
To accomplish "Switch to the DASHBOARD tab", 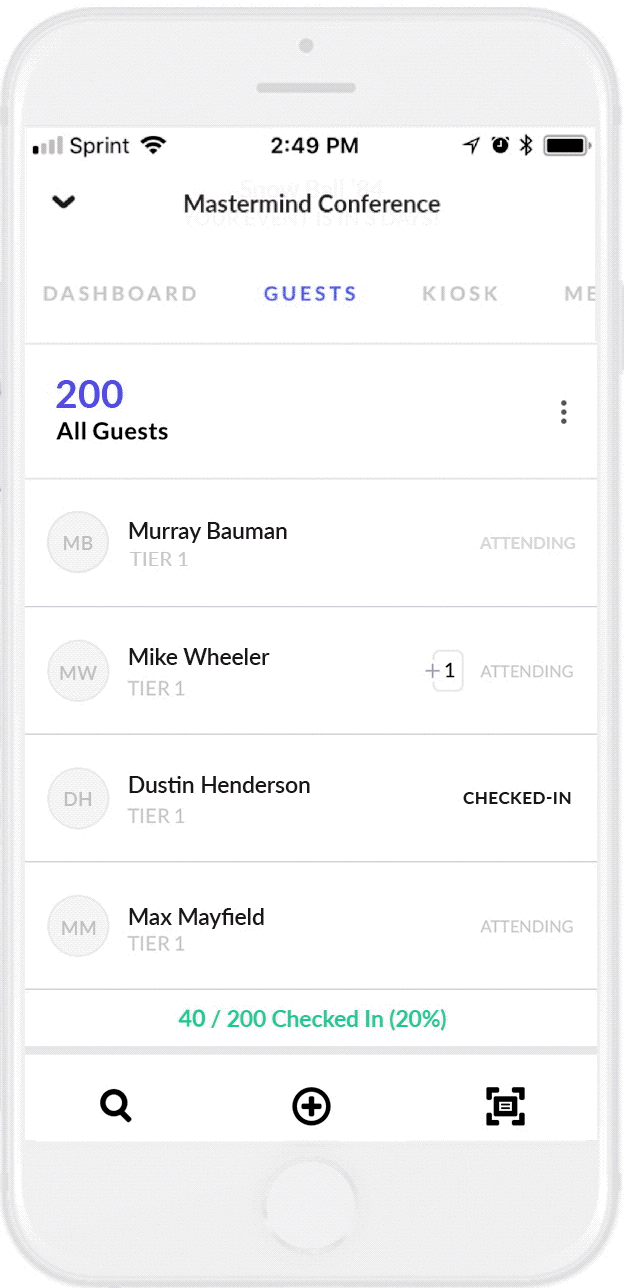I will (119, 293).
